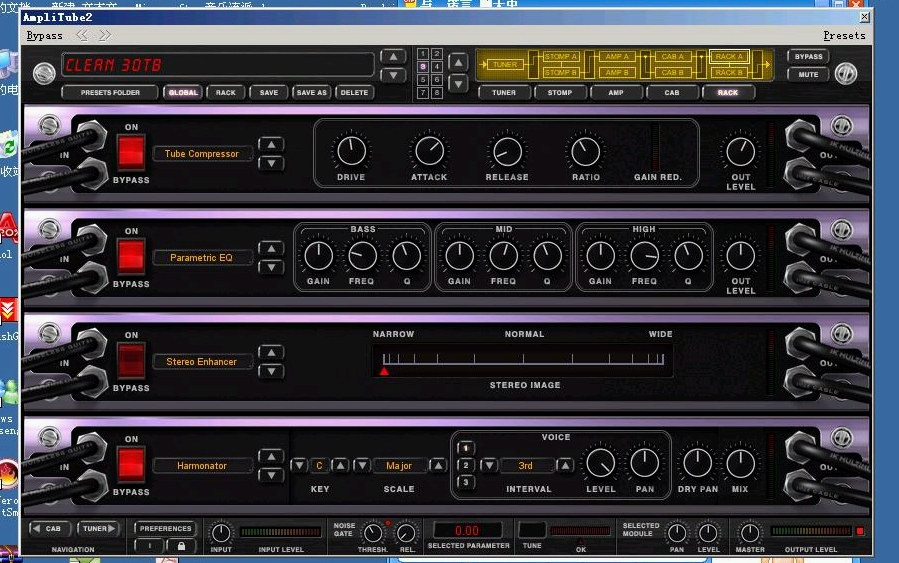Click the noise gate REL knob
The image size is (899, 563).
point(406,533)
